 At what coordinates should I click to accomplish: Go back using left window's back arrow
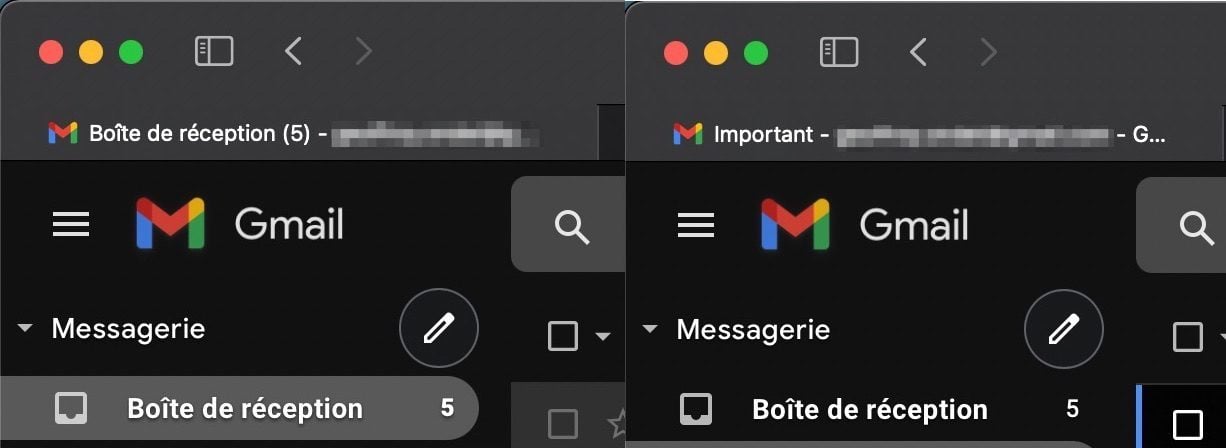pyautogui.click(x=292, y=51)
